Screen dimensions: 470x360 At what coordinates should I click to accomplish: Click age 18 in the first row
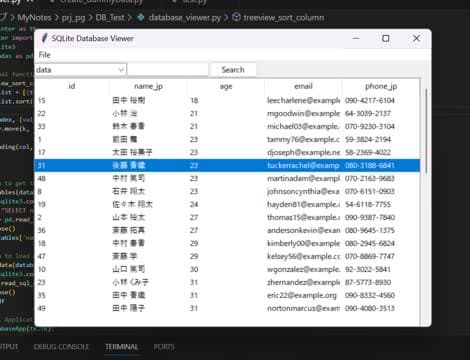coord(194,100)
